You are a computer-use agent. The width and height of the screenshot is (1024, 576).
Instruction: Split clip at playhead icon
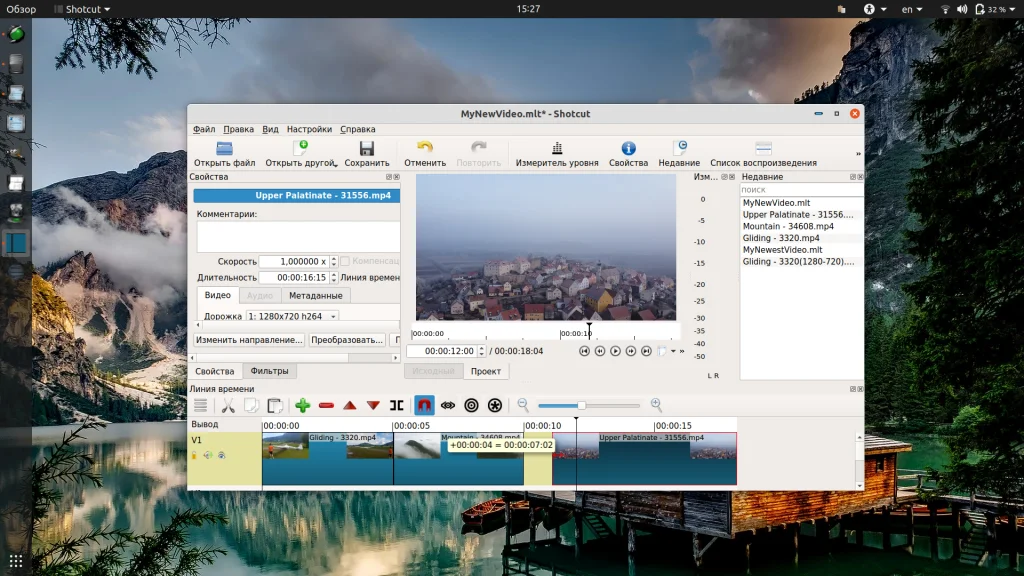pyautogui.click(x=397, y=405)
